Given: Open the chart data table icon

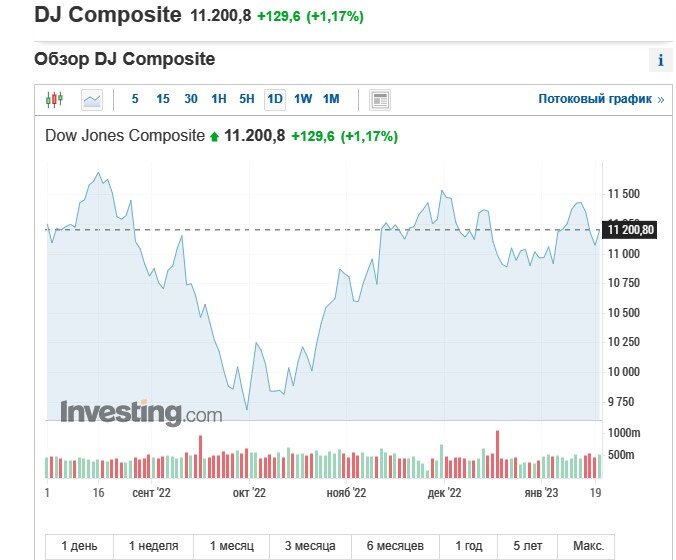Looking at the screenshot, I should coord(380,99).
